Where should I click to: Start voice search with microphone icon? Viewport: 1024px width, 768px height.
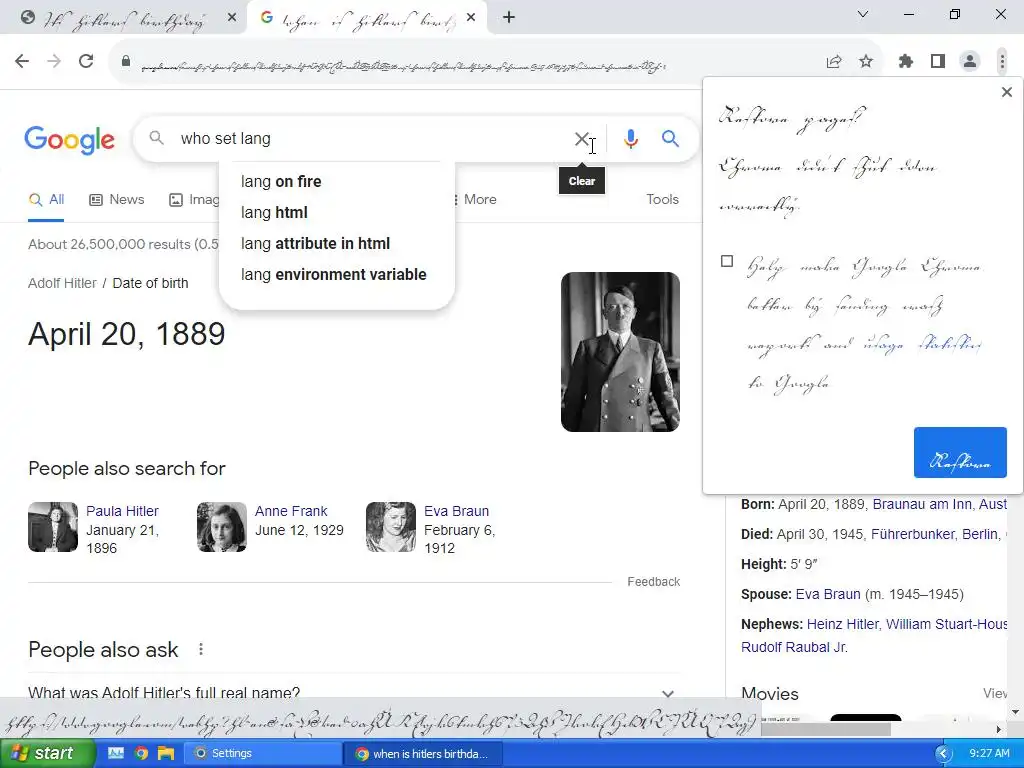(630, 139)
